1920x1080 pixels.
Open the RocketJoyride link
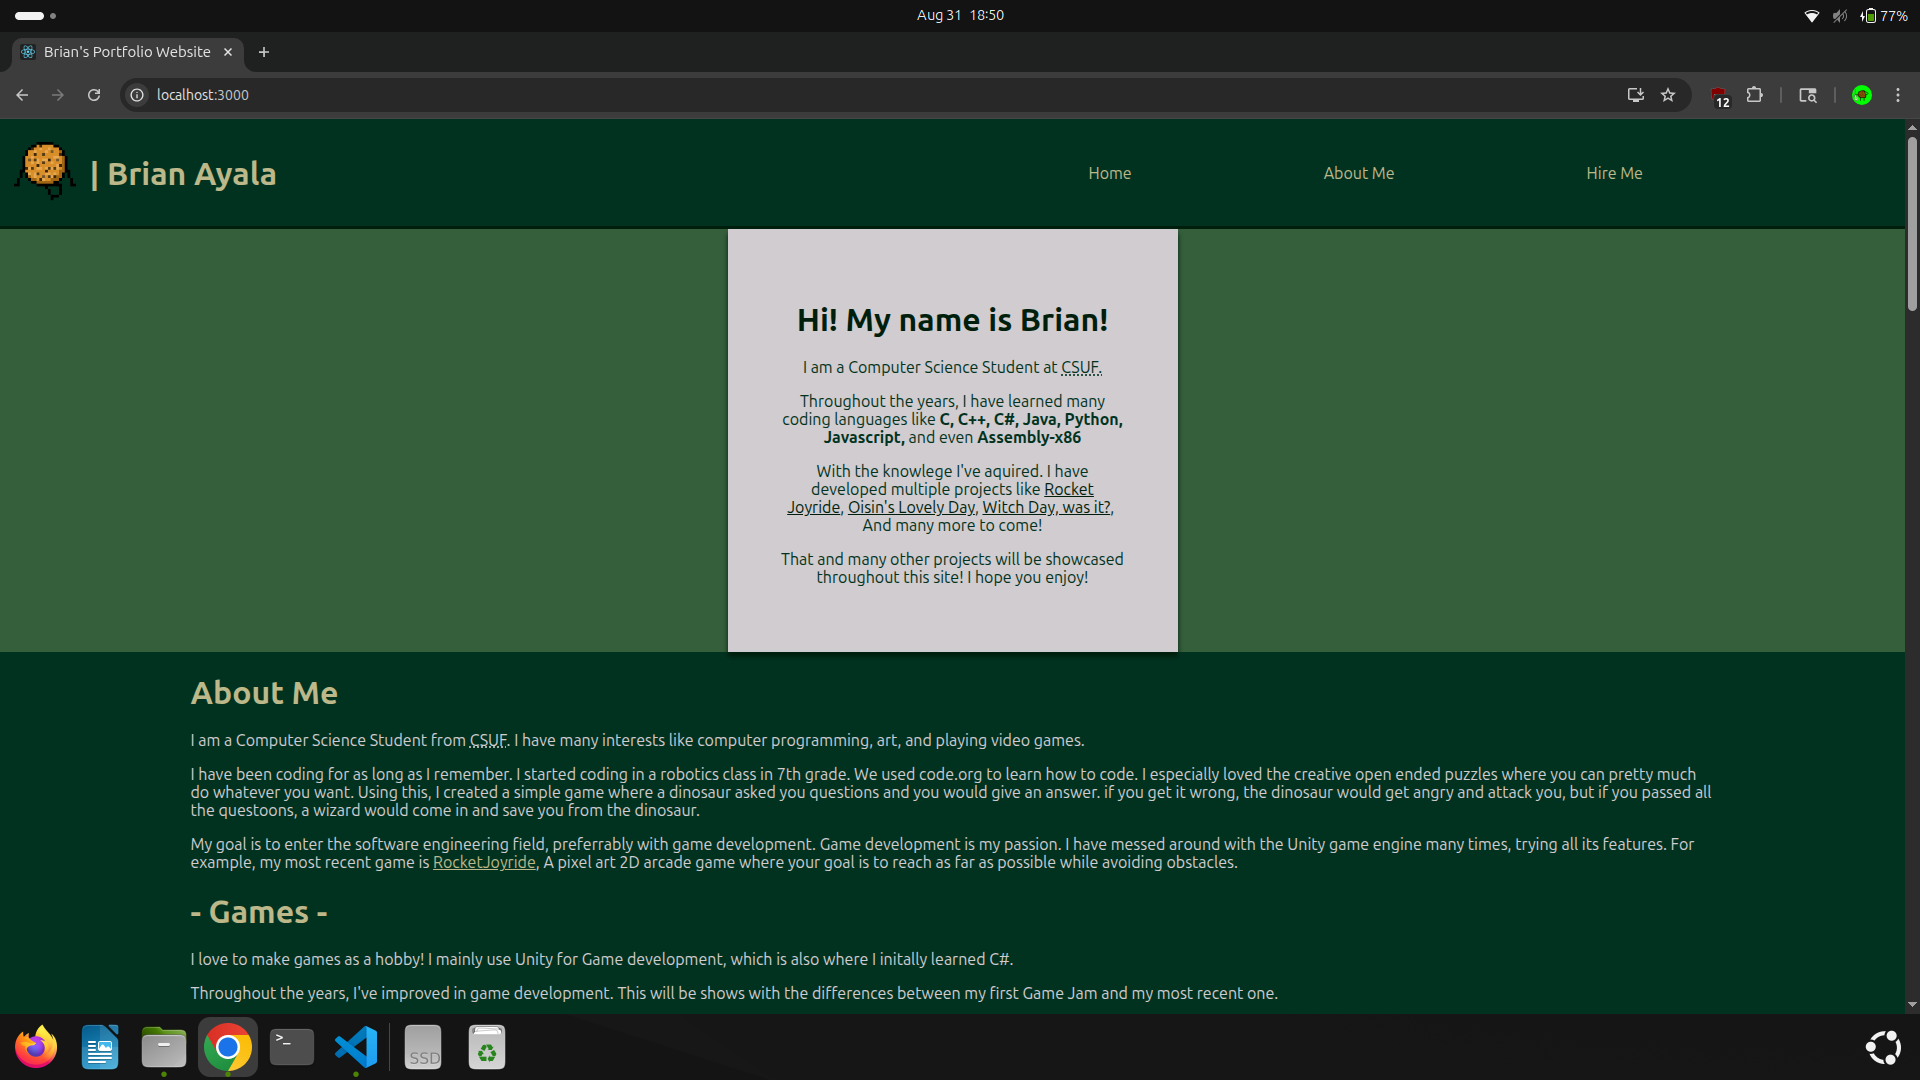point(483,862)
